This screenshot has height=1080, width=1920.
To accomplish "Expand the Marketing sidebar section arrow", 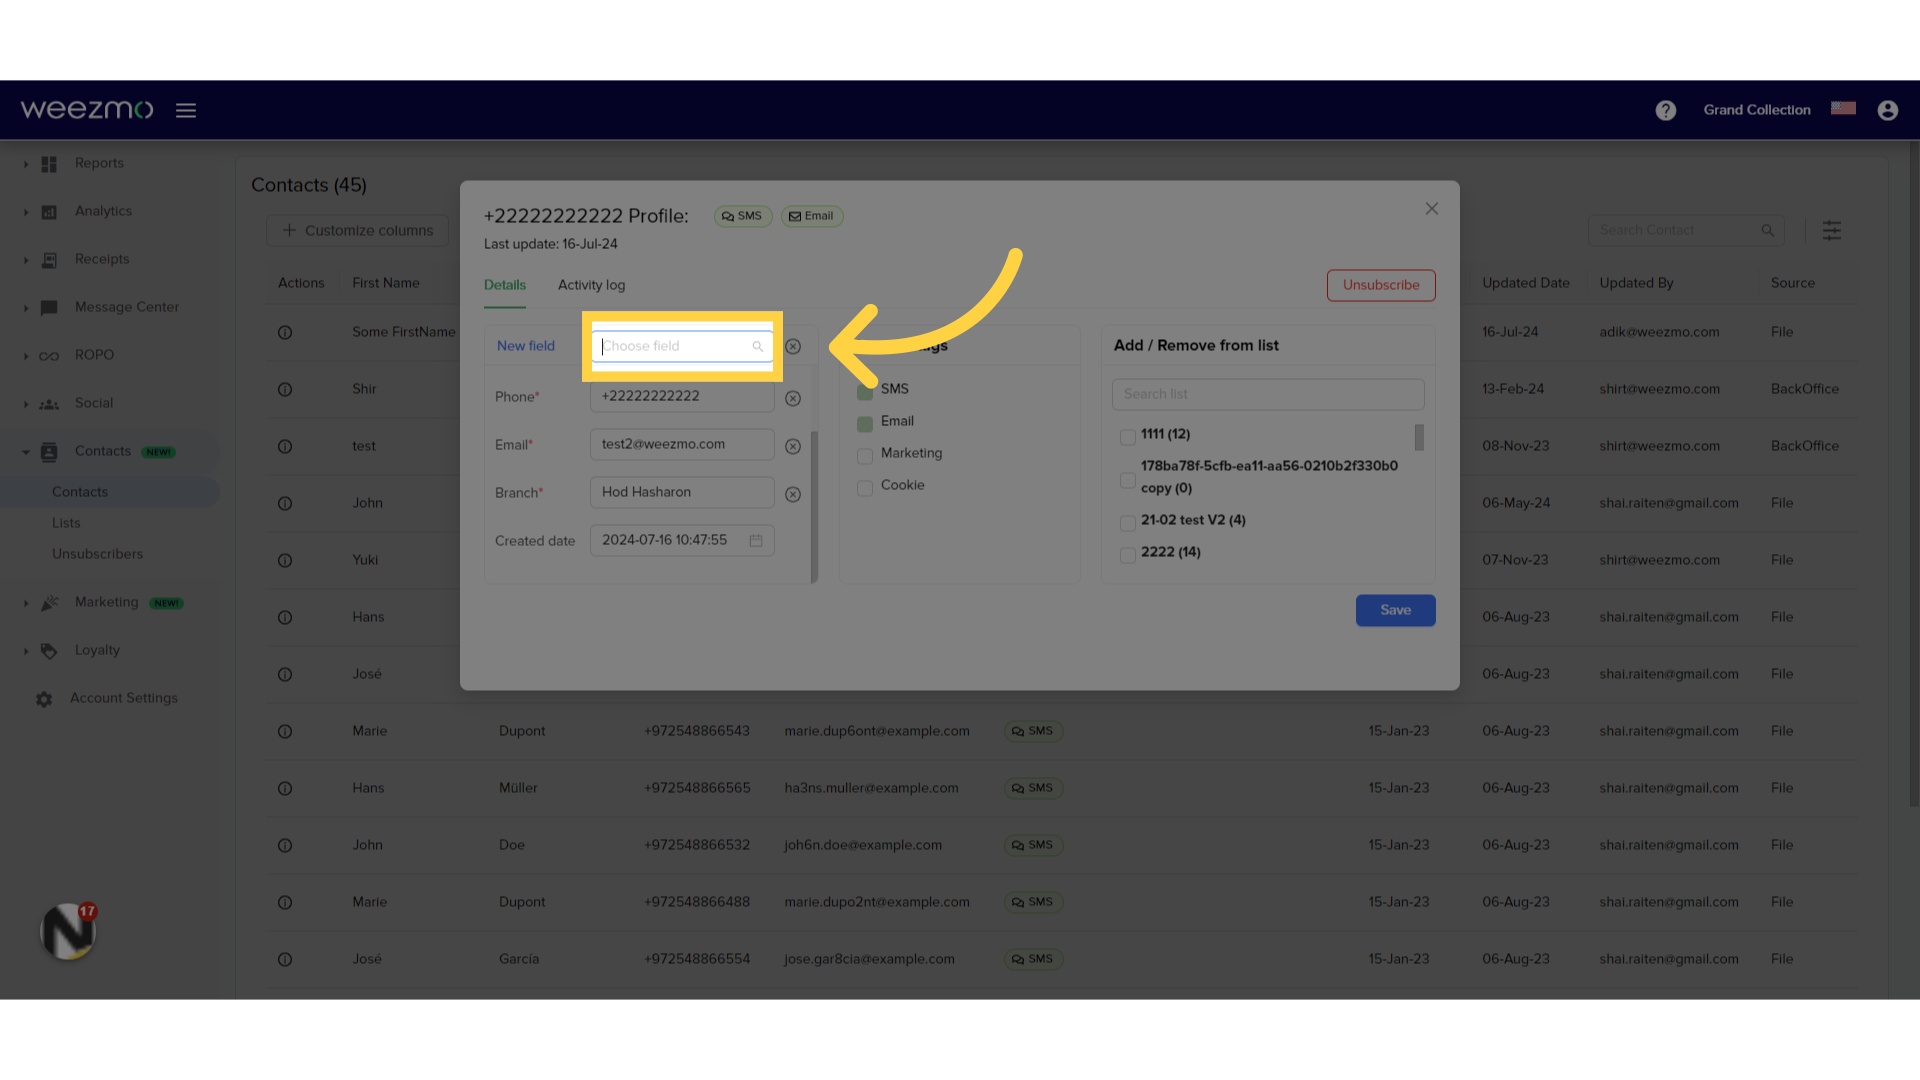I will click(x=26, y=603).
